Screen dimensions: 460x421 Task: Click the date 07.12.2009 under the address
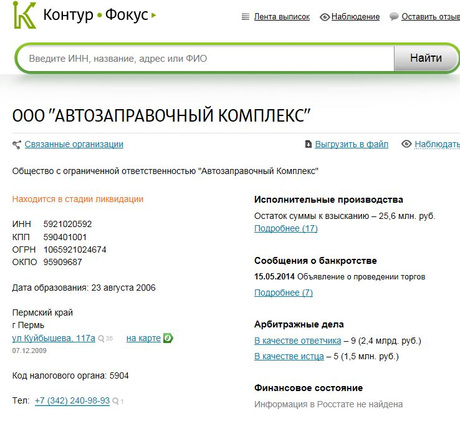click(x=29, y=351)
